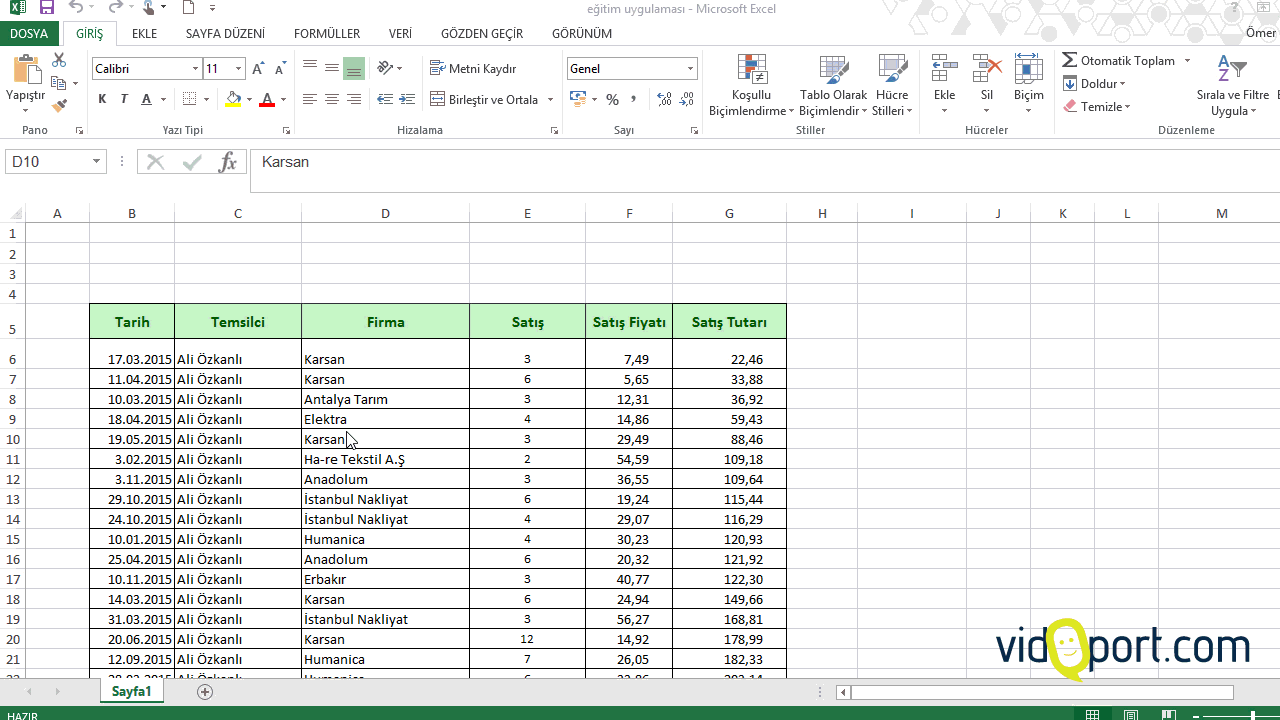This screenshot has height=720, width=1280.
Task: Open the Calibri font name dropdown
Action: click(x=195, y=69)
